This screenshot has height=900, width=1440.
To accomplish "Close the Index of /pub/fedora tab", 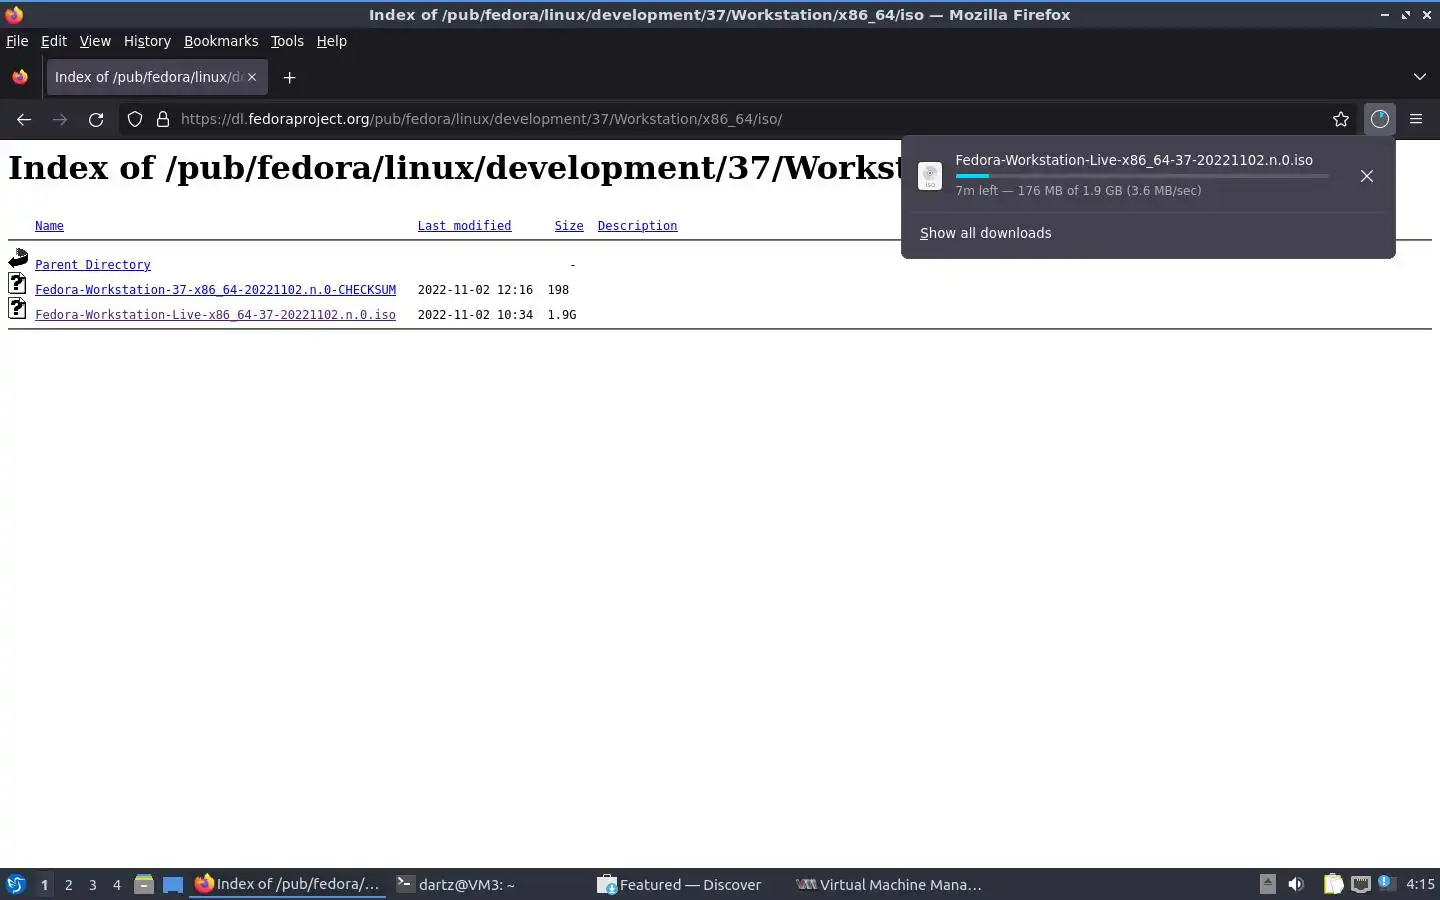I will tap(252, 77).
